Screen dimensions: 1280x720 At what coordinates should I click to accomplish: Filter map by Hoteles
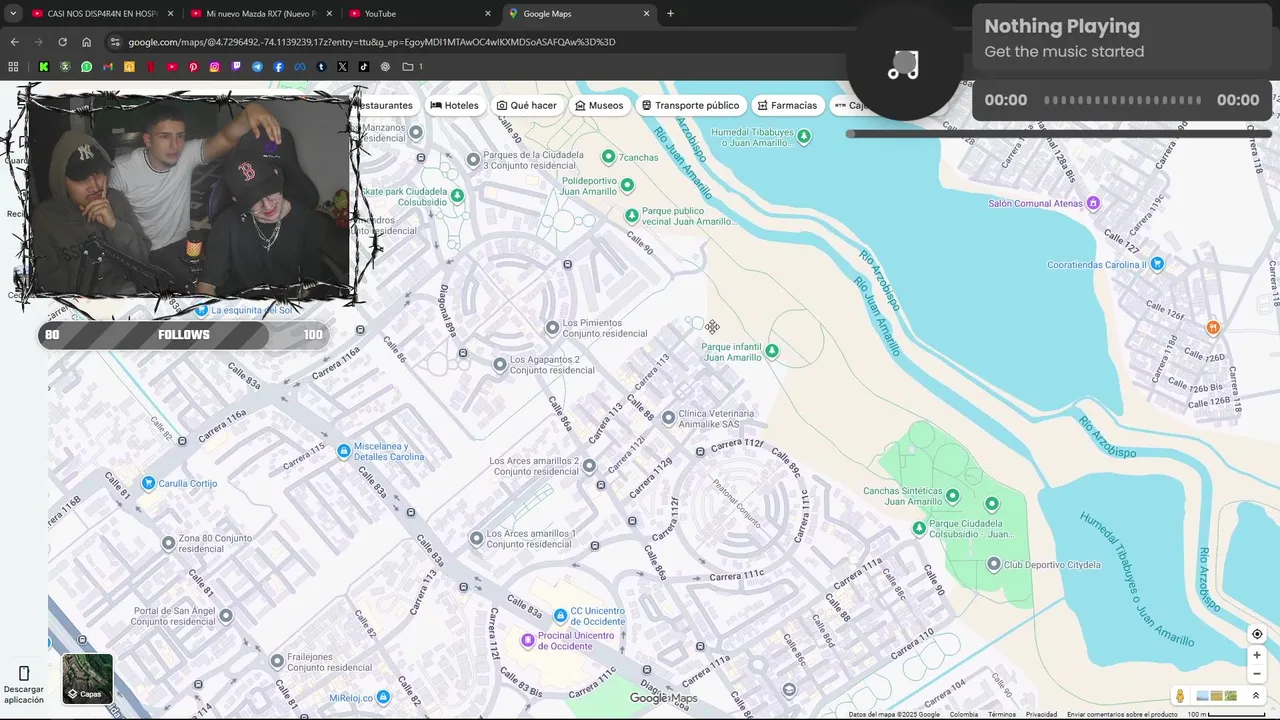point(454,105)
